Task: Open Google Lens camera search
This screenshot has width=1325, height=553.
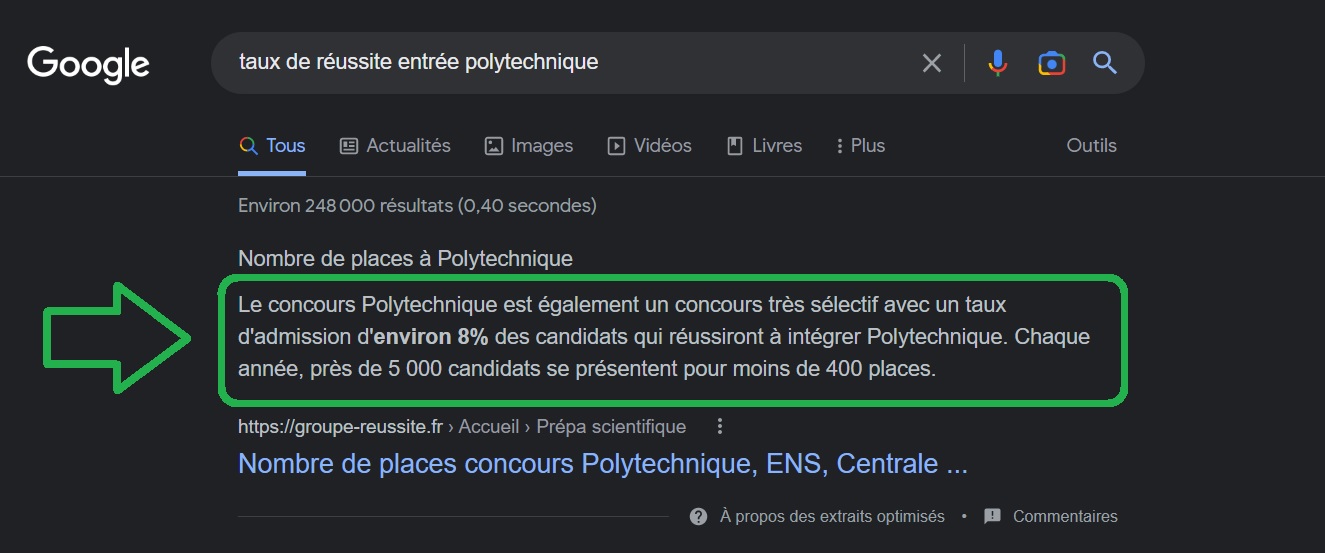Action: tap(1051, 63)
